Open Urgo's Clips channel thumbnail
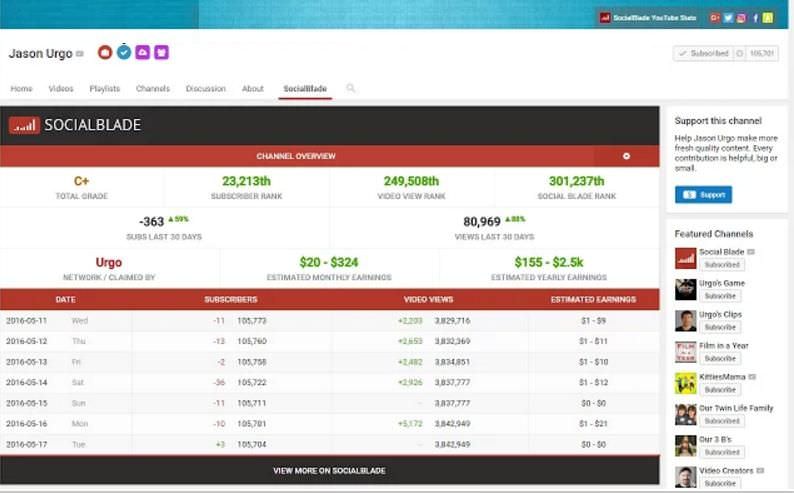794x493 pixels. click(685, 321)
